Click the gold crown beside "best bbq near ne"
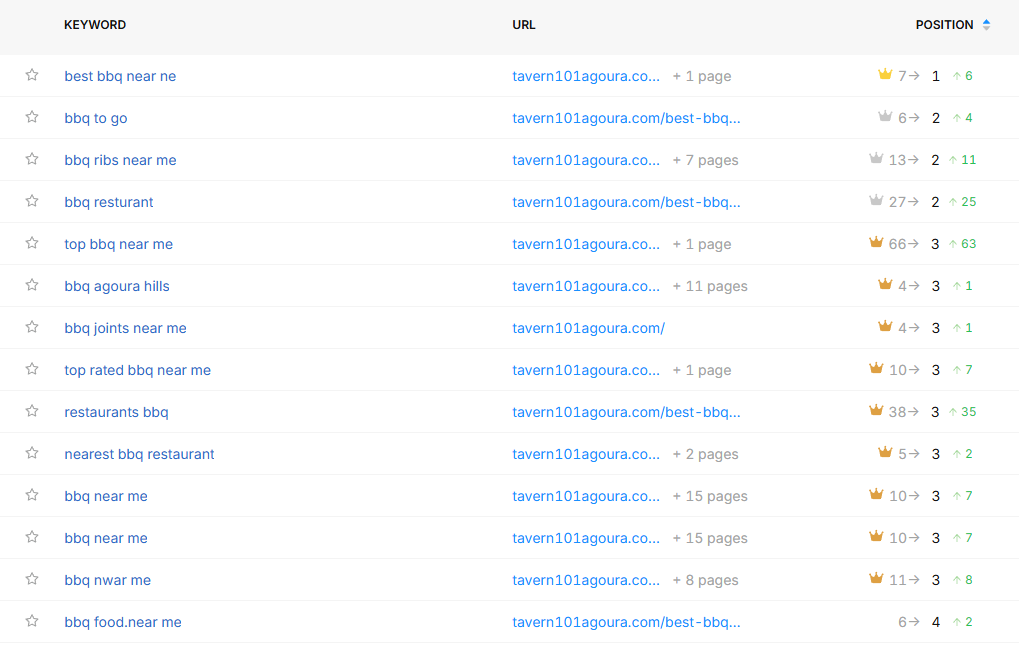1019x654 pixels. tap(884, 75)
